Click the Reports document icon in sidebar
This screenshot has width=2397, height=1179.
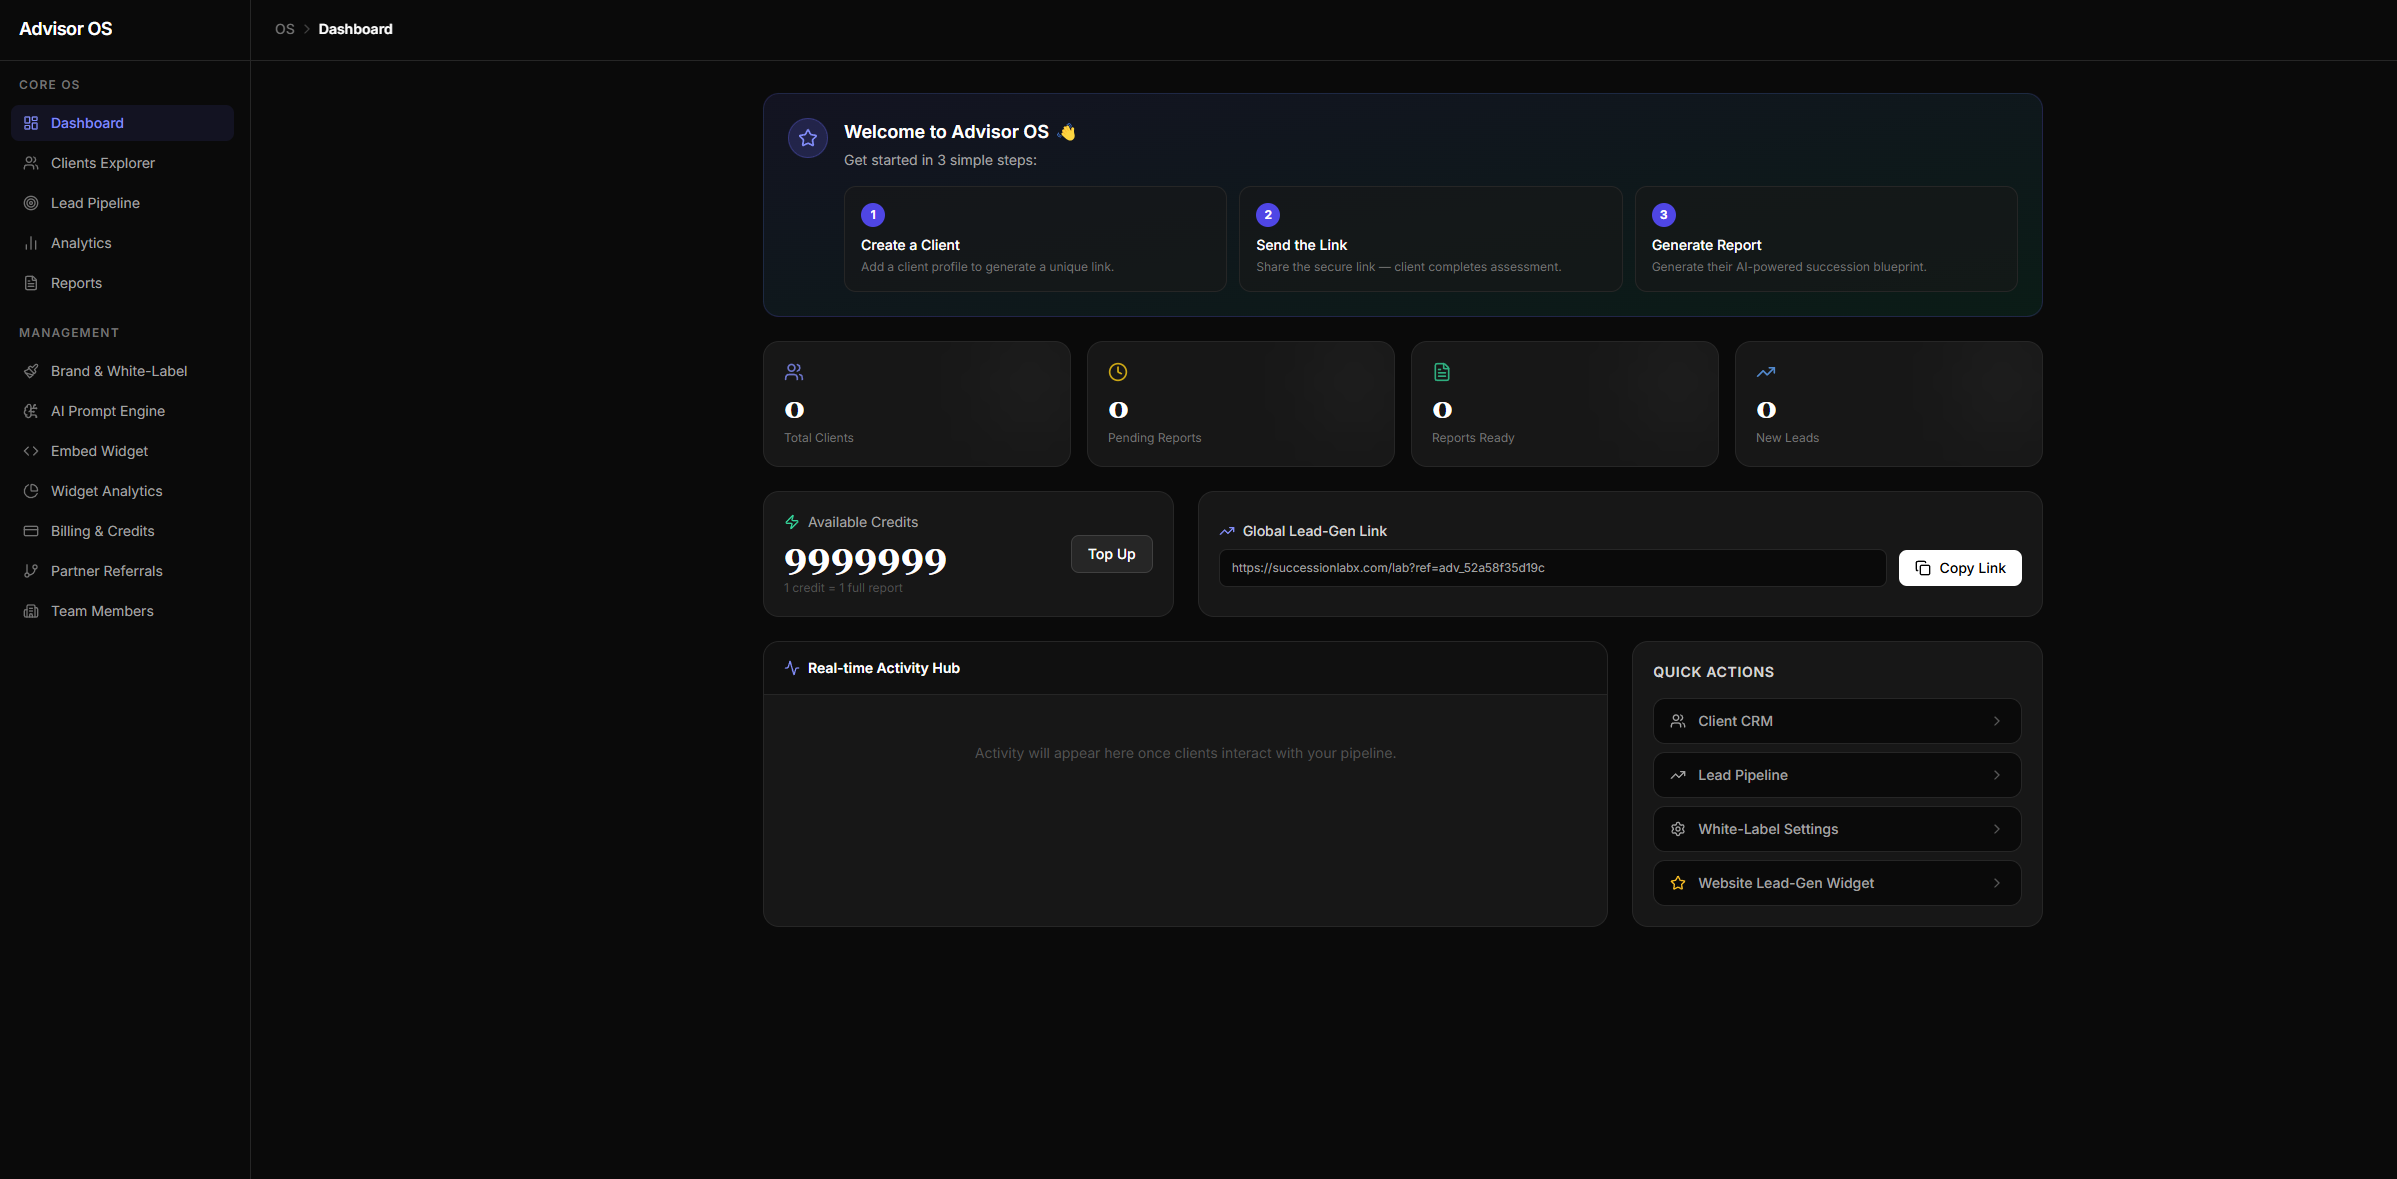(31, 283)
